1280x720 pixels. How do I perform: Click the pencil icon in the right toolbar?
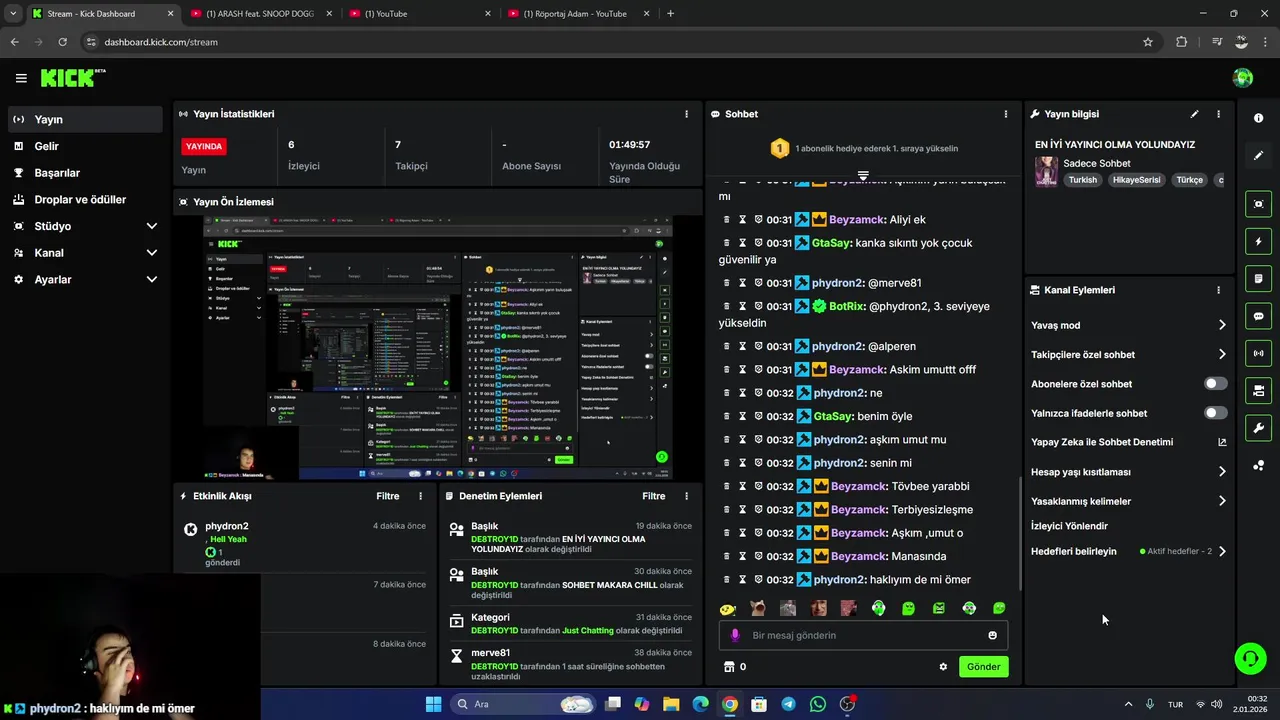click(x=1258, y=156)
